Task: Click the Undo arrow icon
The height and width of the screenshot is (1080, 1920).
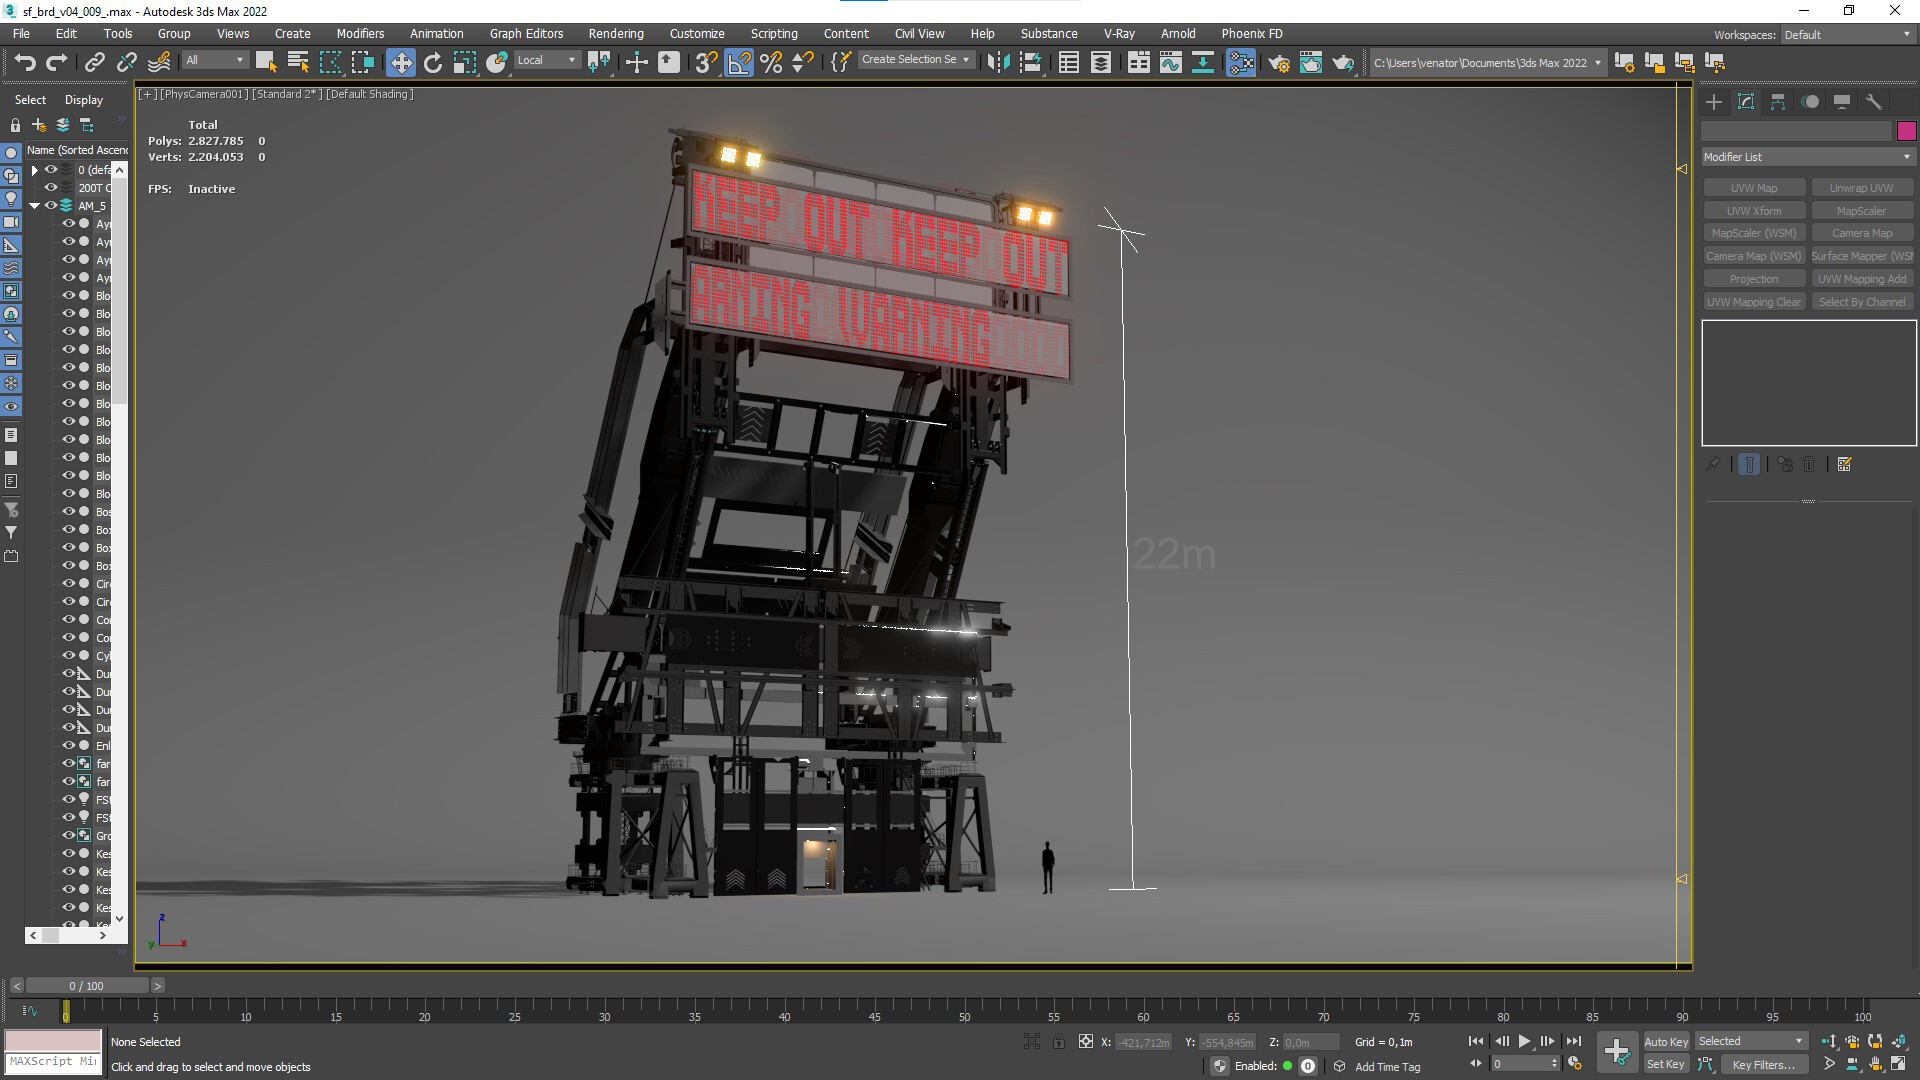Action: (25, 62)
